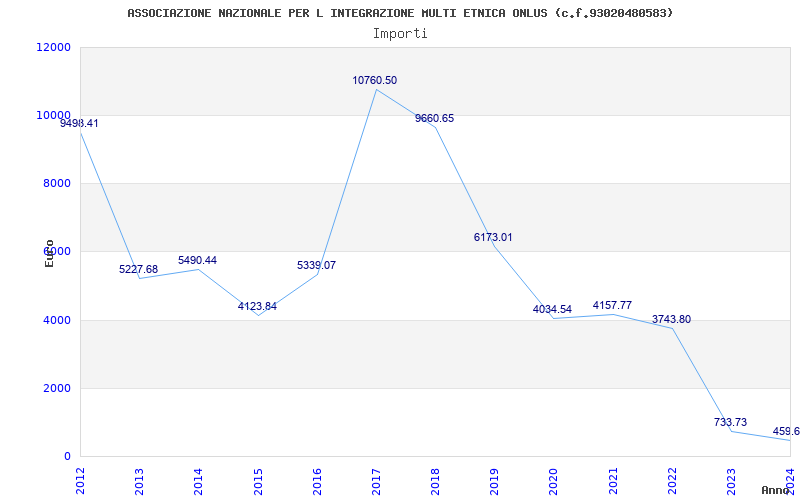Click the Euro y-axis title
The image size is (800, 500).
49,253
